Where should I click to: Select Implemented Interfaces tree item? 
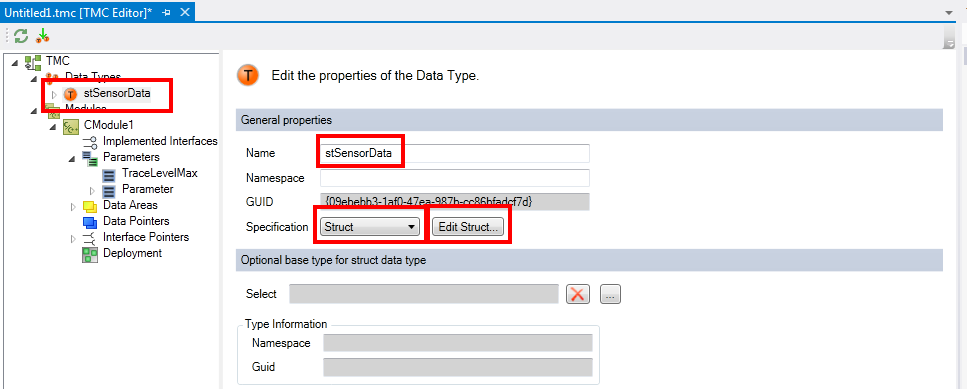(160, 141)
